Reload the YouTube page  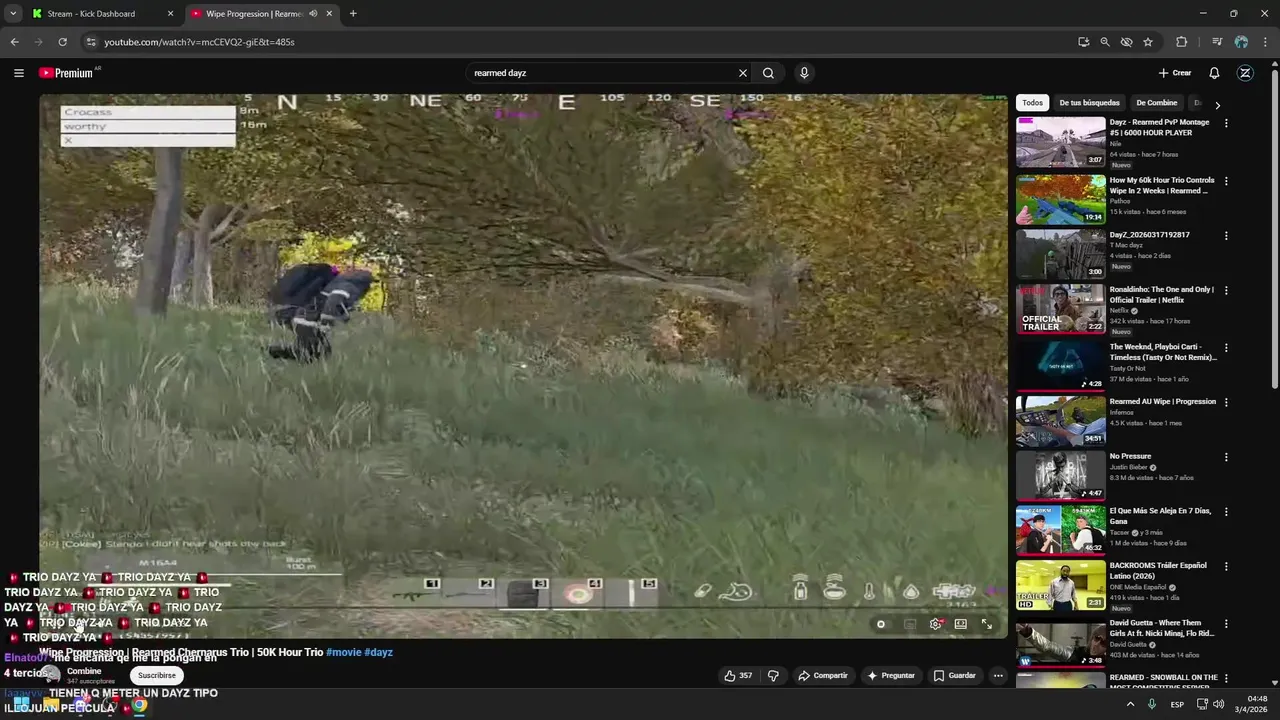click(x=62, y=42)
